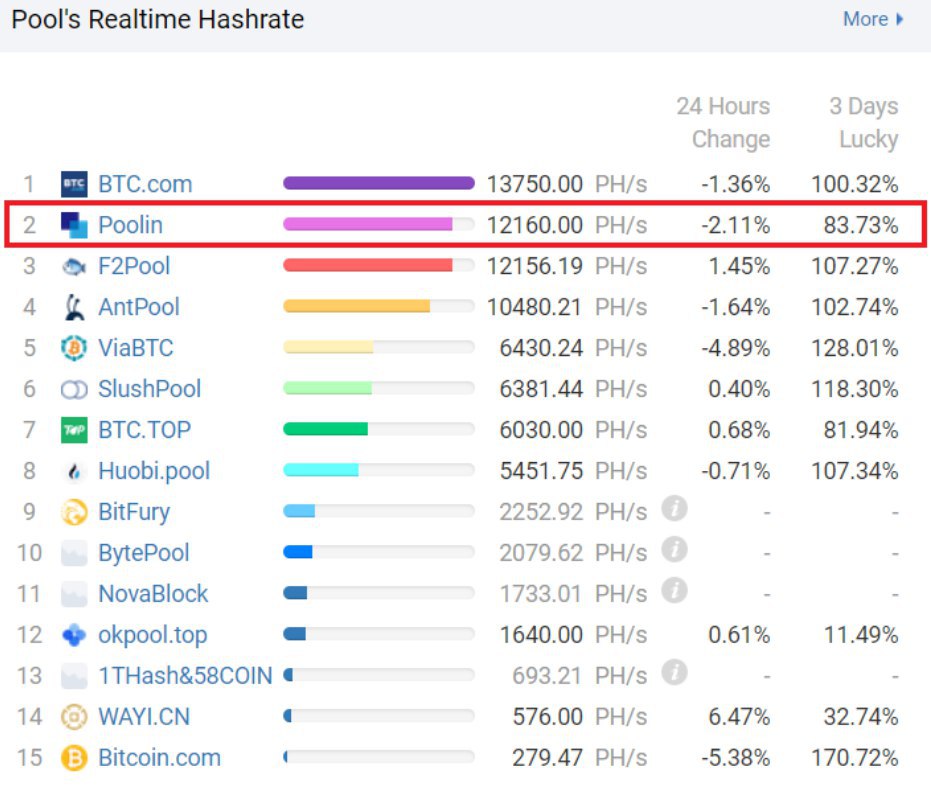931x797 pixels.
Task: Open the 1THash&58COIN pool link
Action: point(185,676)
